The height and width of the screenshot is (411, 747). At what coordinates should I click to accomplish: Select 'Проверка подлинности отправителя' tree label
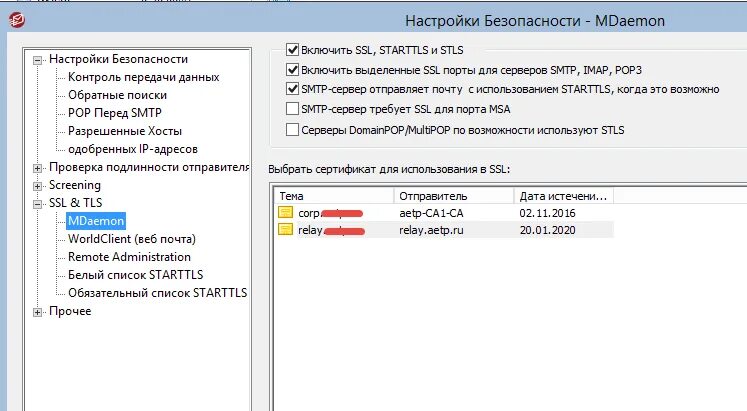click(149, 167)
